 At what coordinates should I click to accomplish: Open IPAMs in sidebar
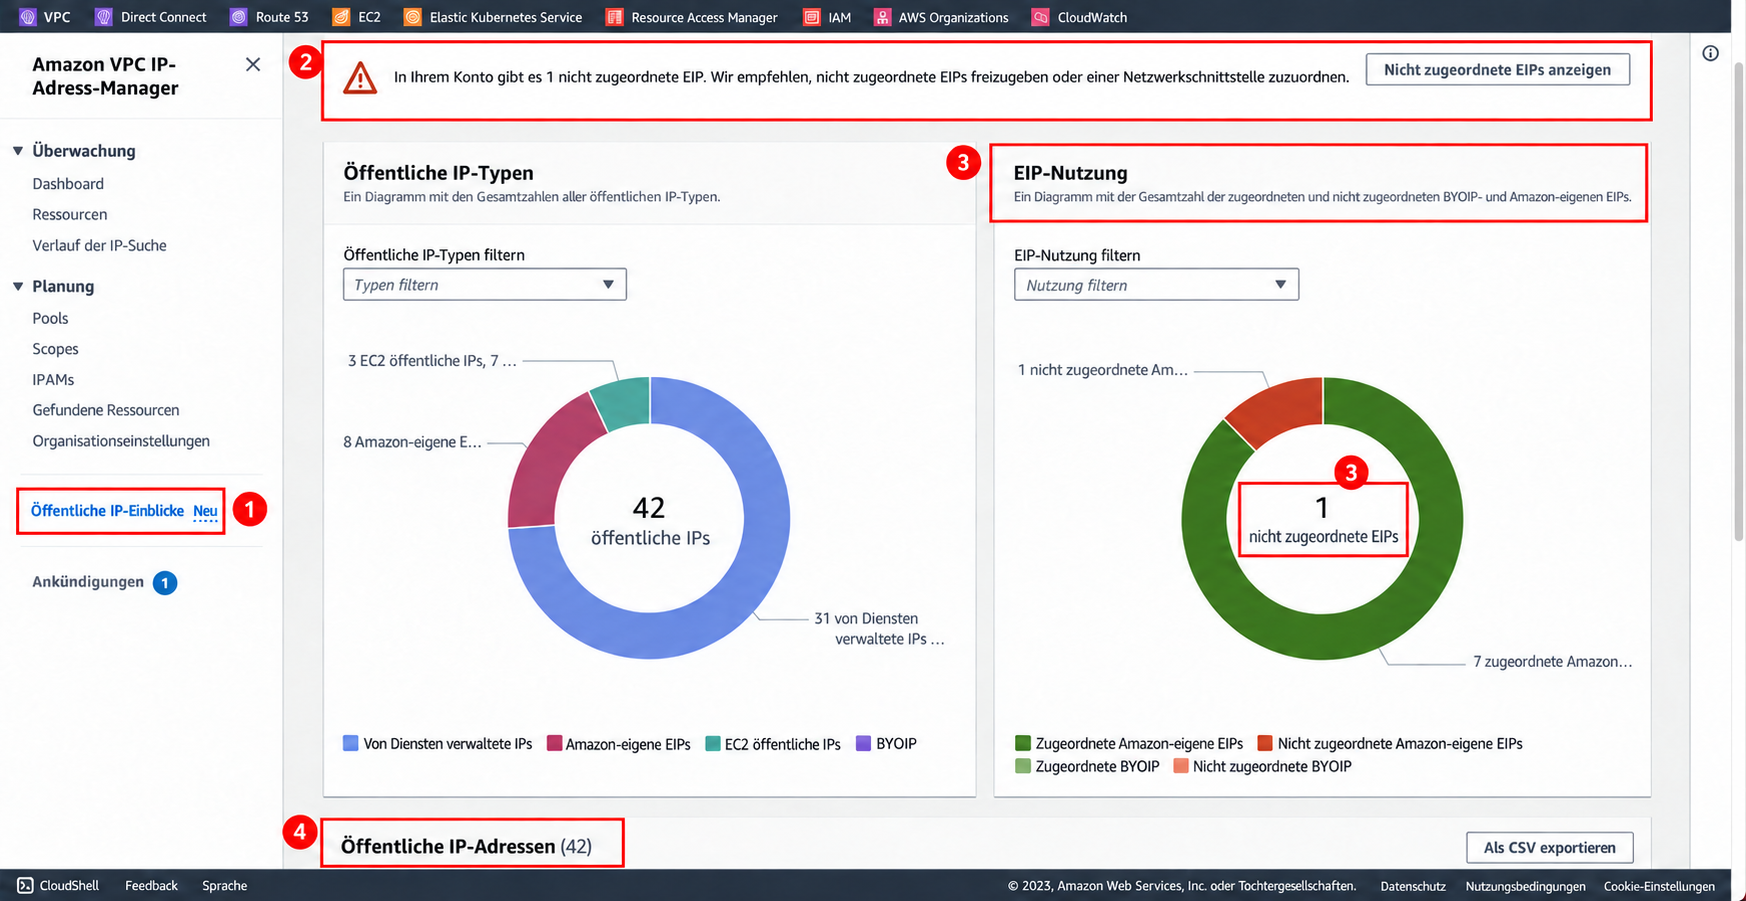click(53, 379)
